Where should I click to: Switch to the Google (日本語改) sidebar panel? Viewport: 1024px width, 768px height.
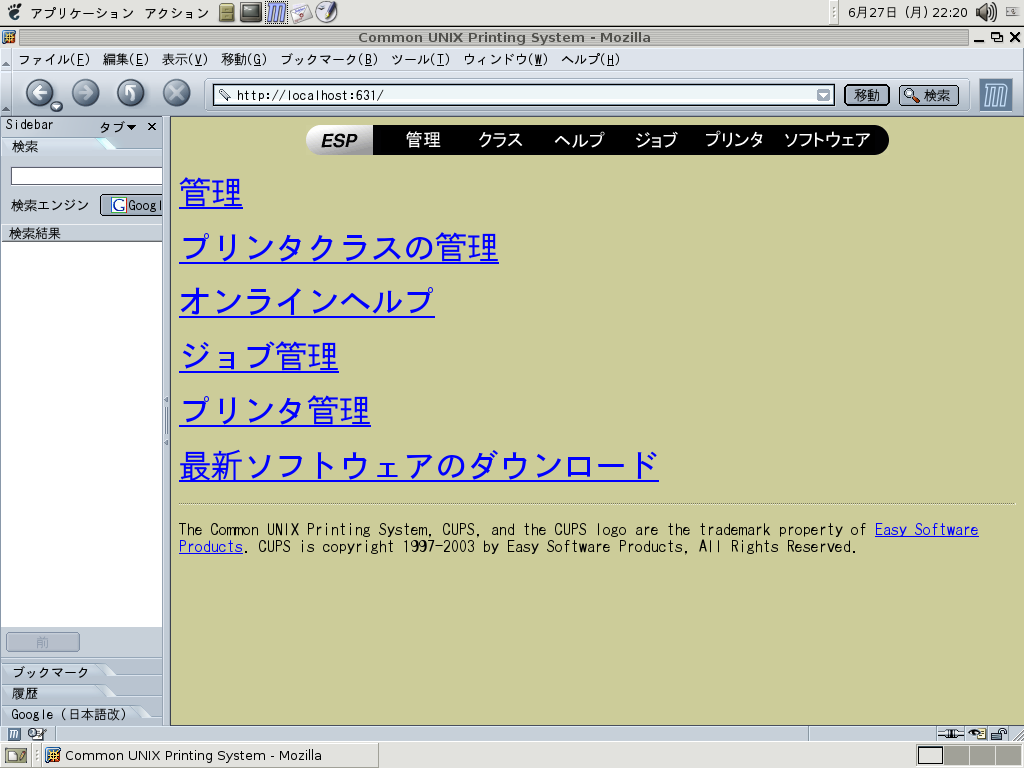(69, 714)
